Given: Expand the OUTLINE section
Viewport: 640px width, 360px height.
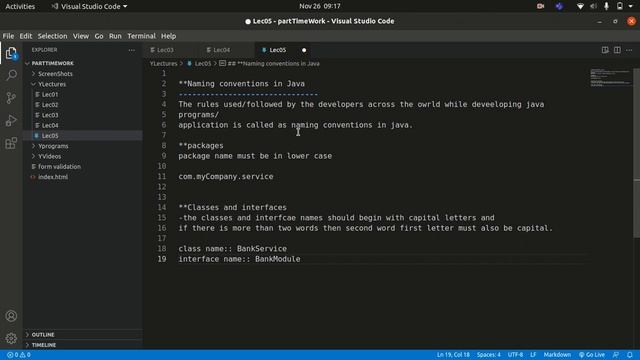Looking at the screenshot, I should tap(43, 335).
